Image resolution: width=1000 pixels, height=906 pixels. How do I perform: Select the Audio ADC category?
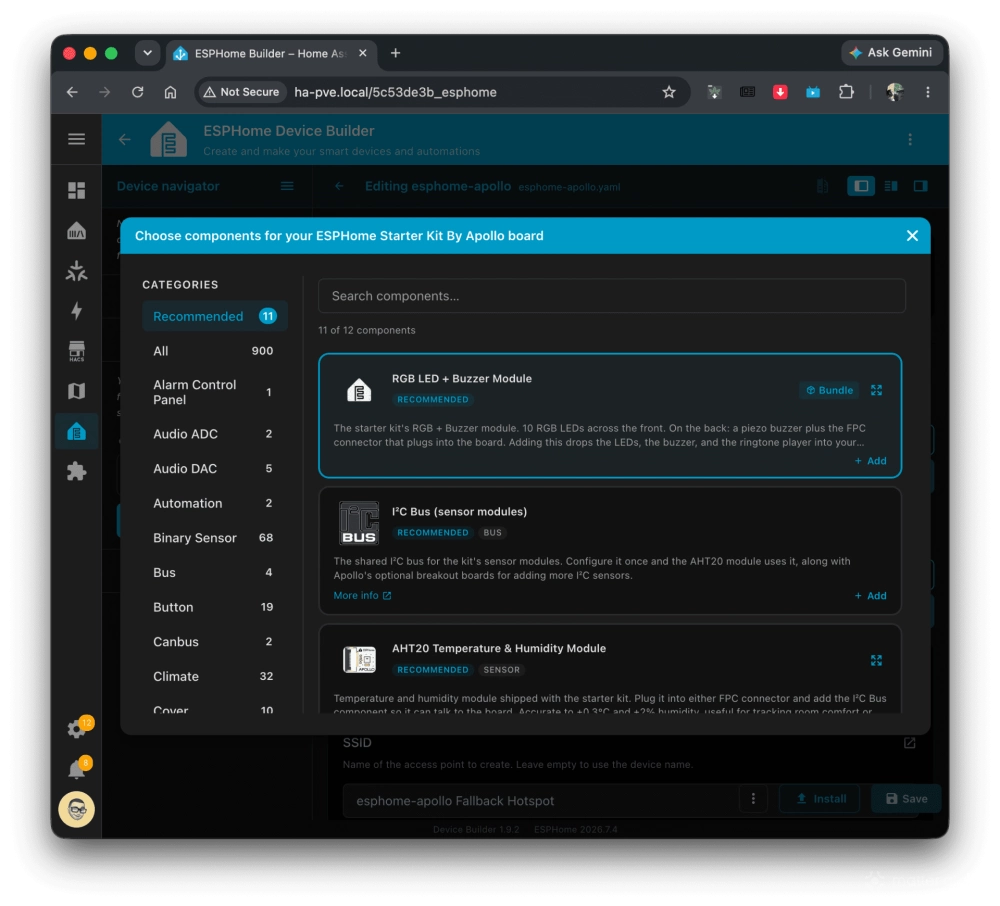[x=215, y=434]
